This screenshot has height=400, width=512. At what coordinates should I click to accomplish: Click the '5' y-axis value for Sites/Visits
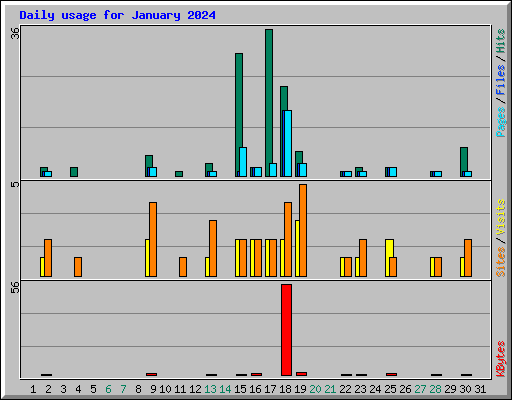[15, 184]
